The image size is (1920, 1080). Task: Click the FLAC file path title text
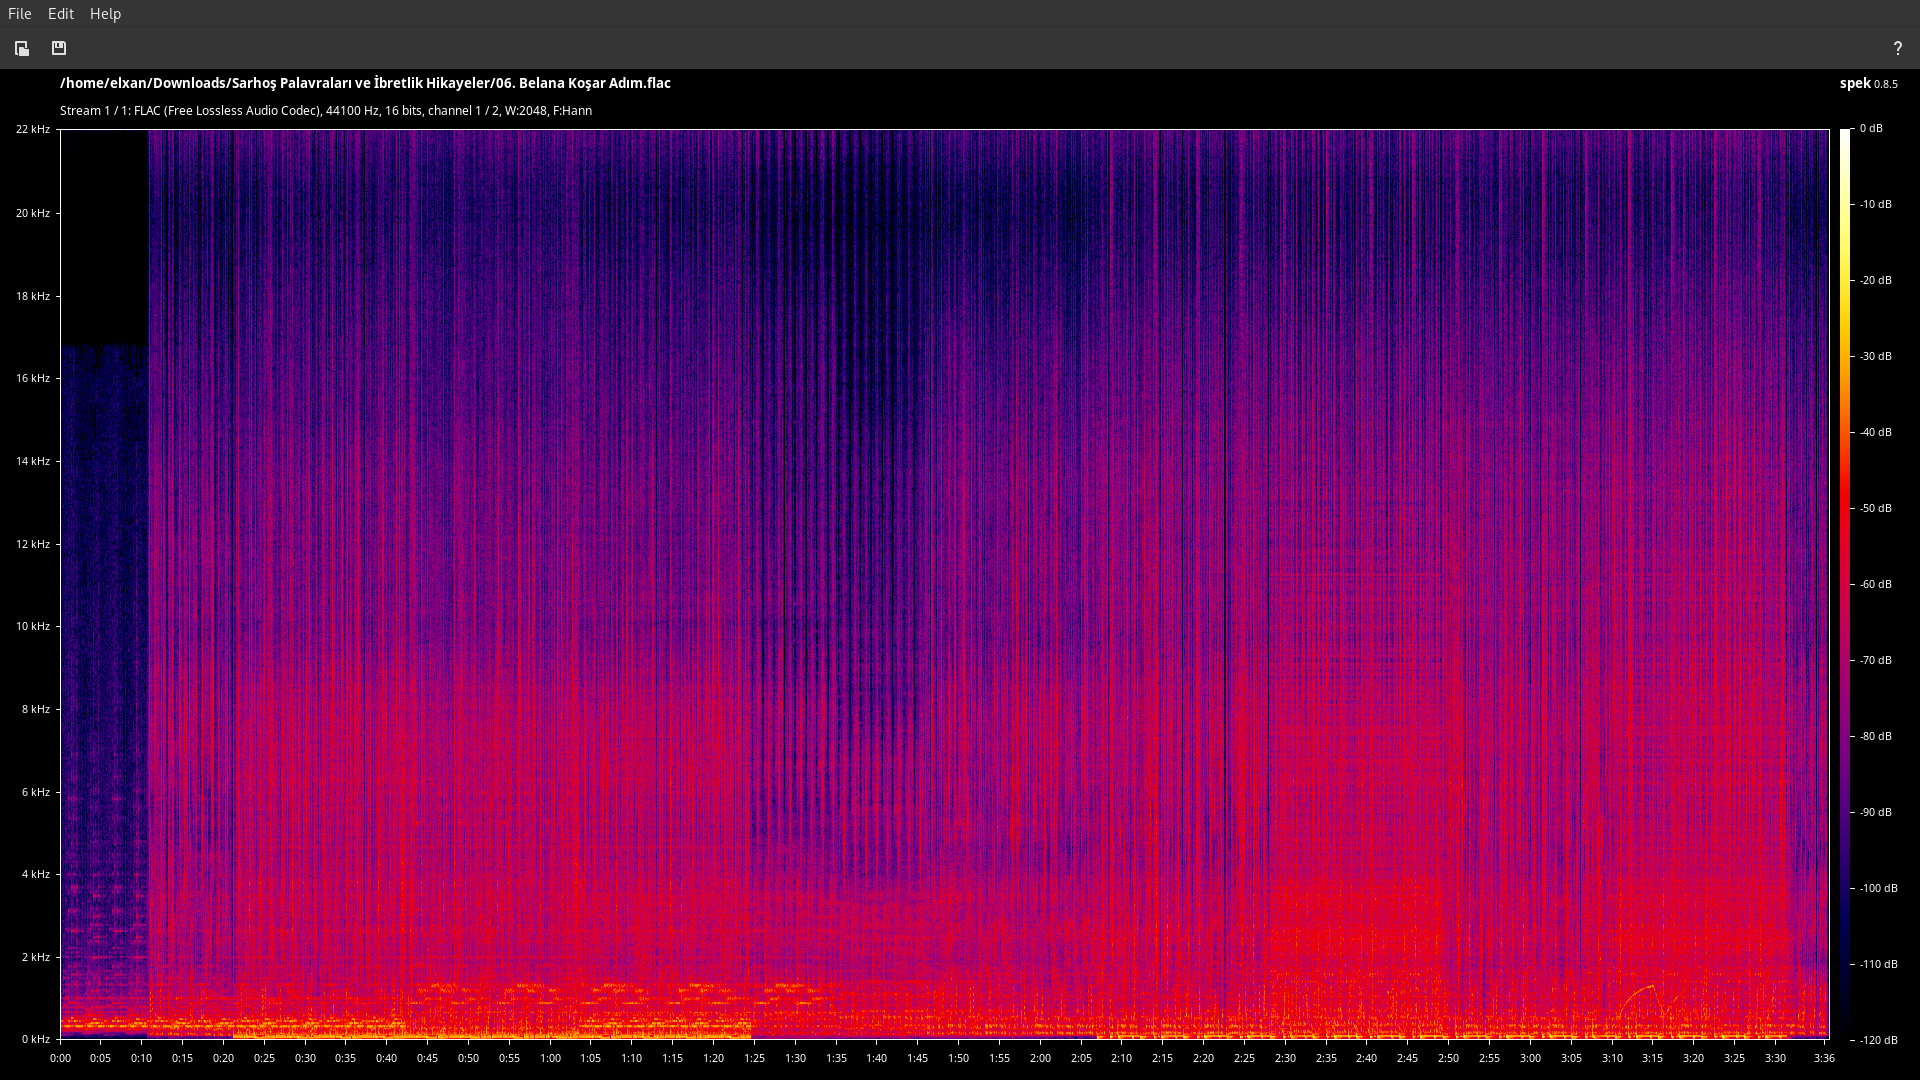coord(365,83)
